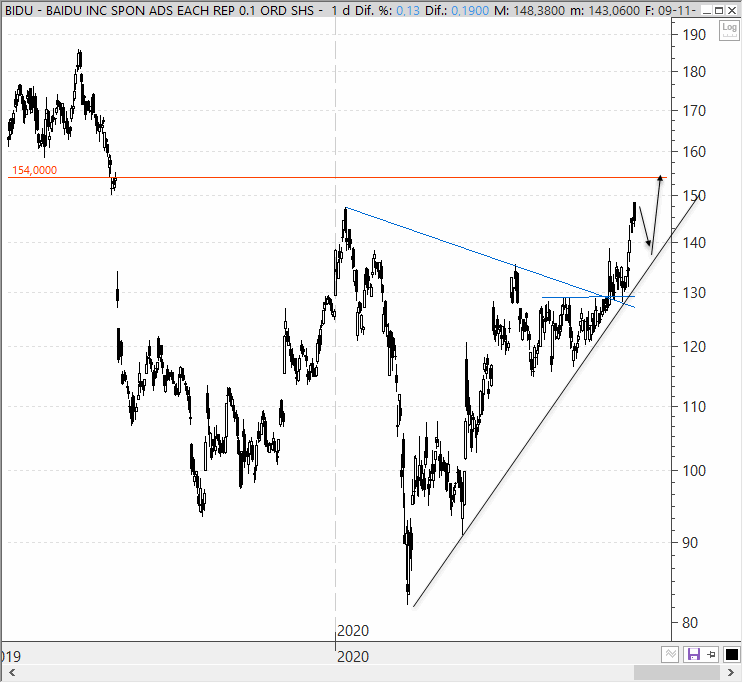Click the 100 price axis label

[694, 471]
